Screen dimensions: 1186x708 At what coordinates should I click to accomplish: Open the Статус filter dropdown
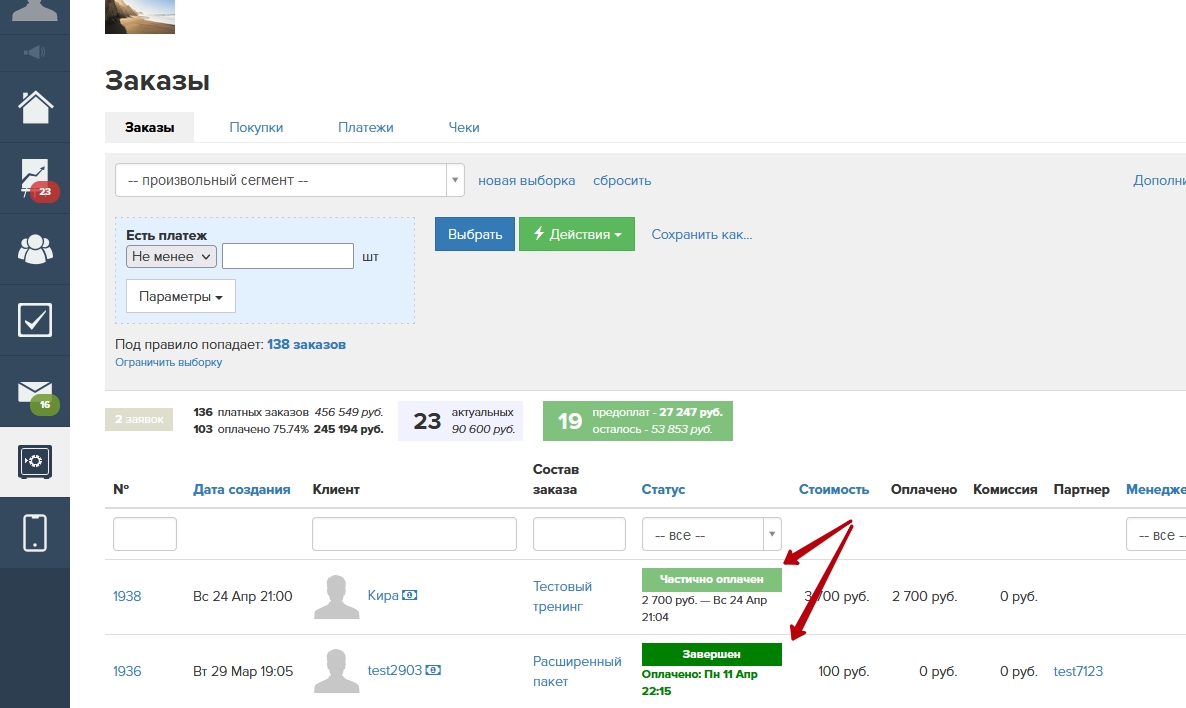pos(711,535)
